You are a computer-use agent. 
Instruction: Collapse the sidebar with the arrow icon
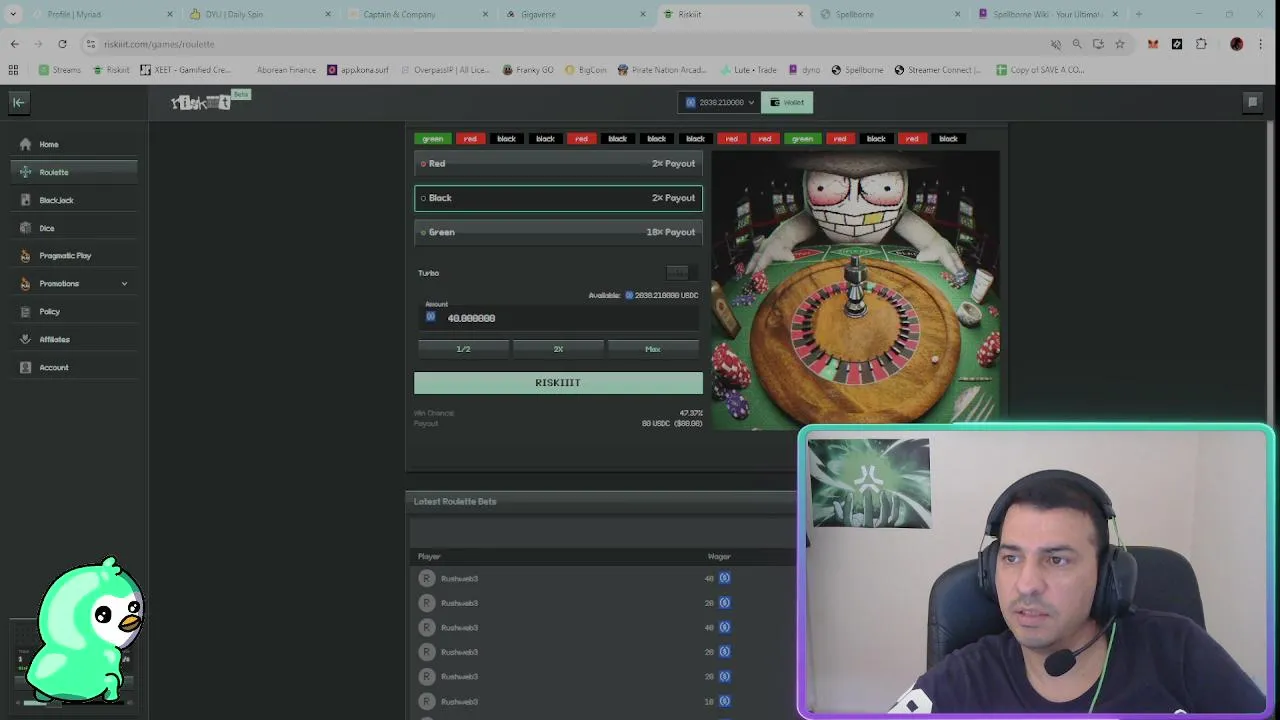pyautogui.click(x=18, y=102)
